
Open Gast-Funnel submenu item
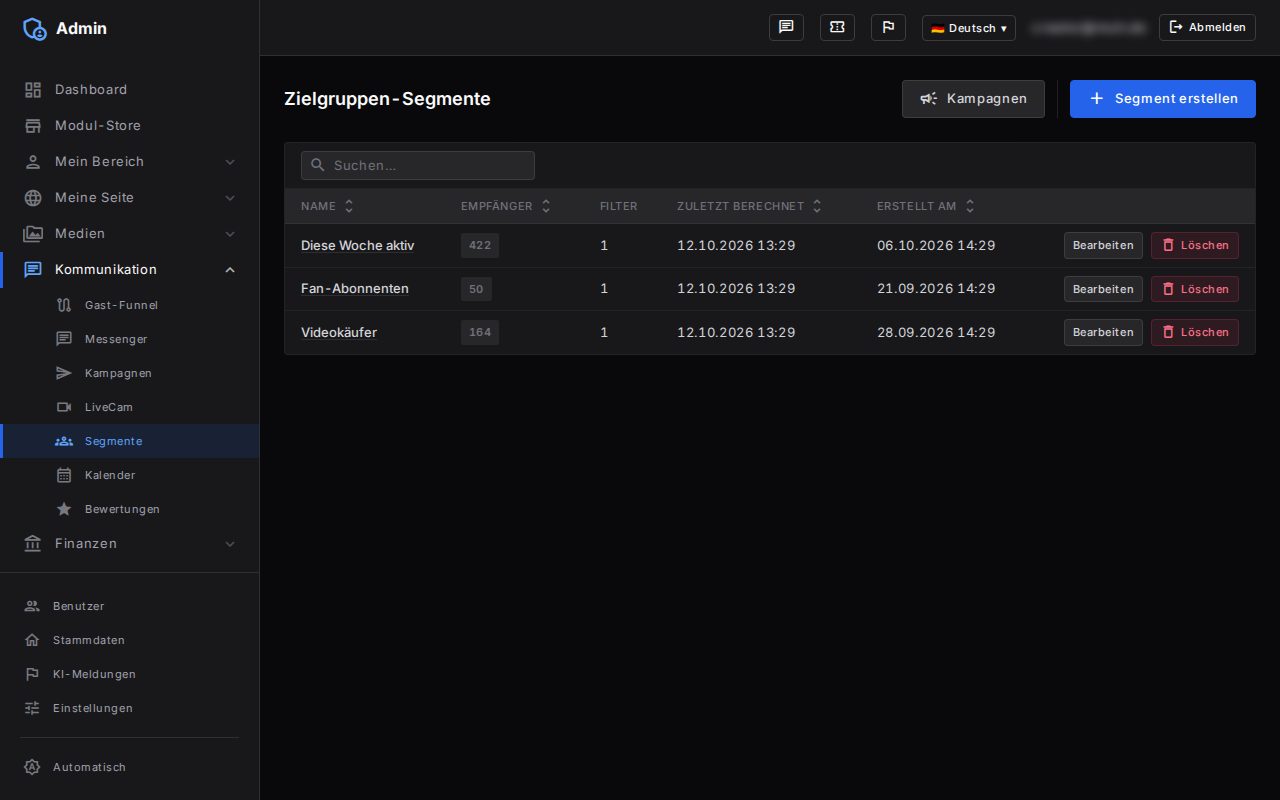pyautogui.click(x=129, y=305)
